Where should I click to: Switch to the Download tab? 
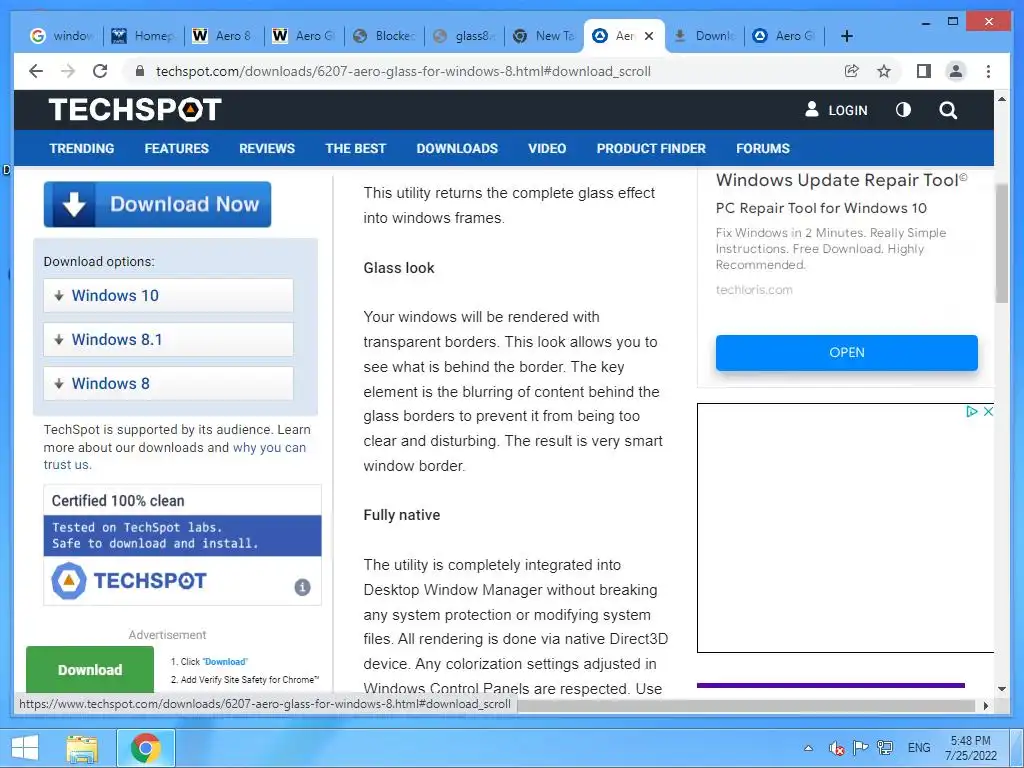pyautogui.click(x=704, y=36)
